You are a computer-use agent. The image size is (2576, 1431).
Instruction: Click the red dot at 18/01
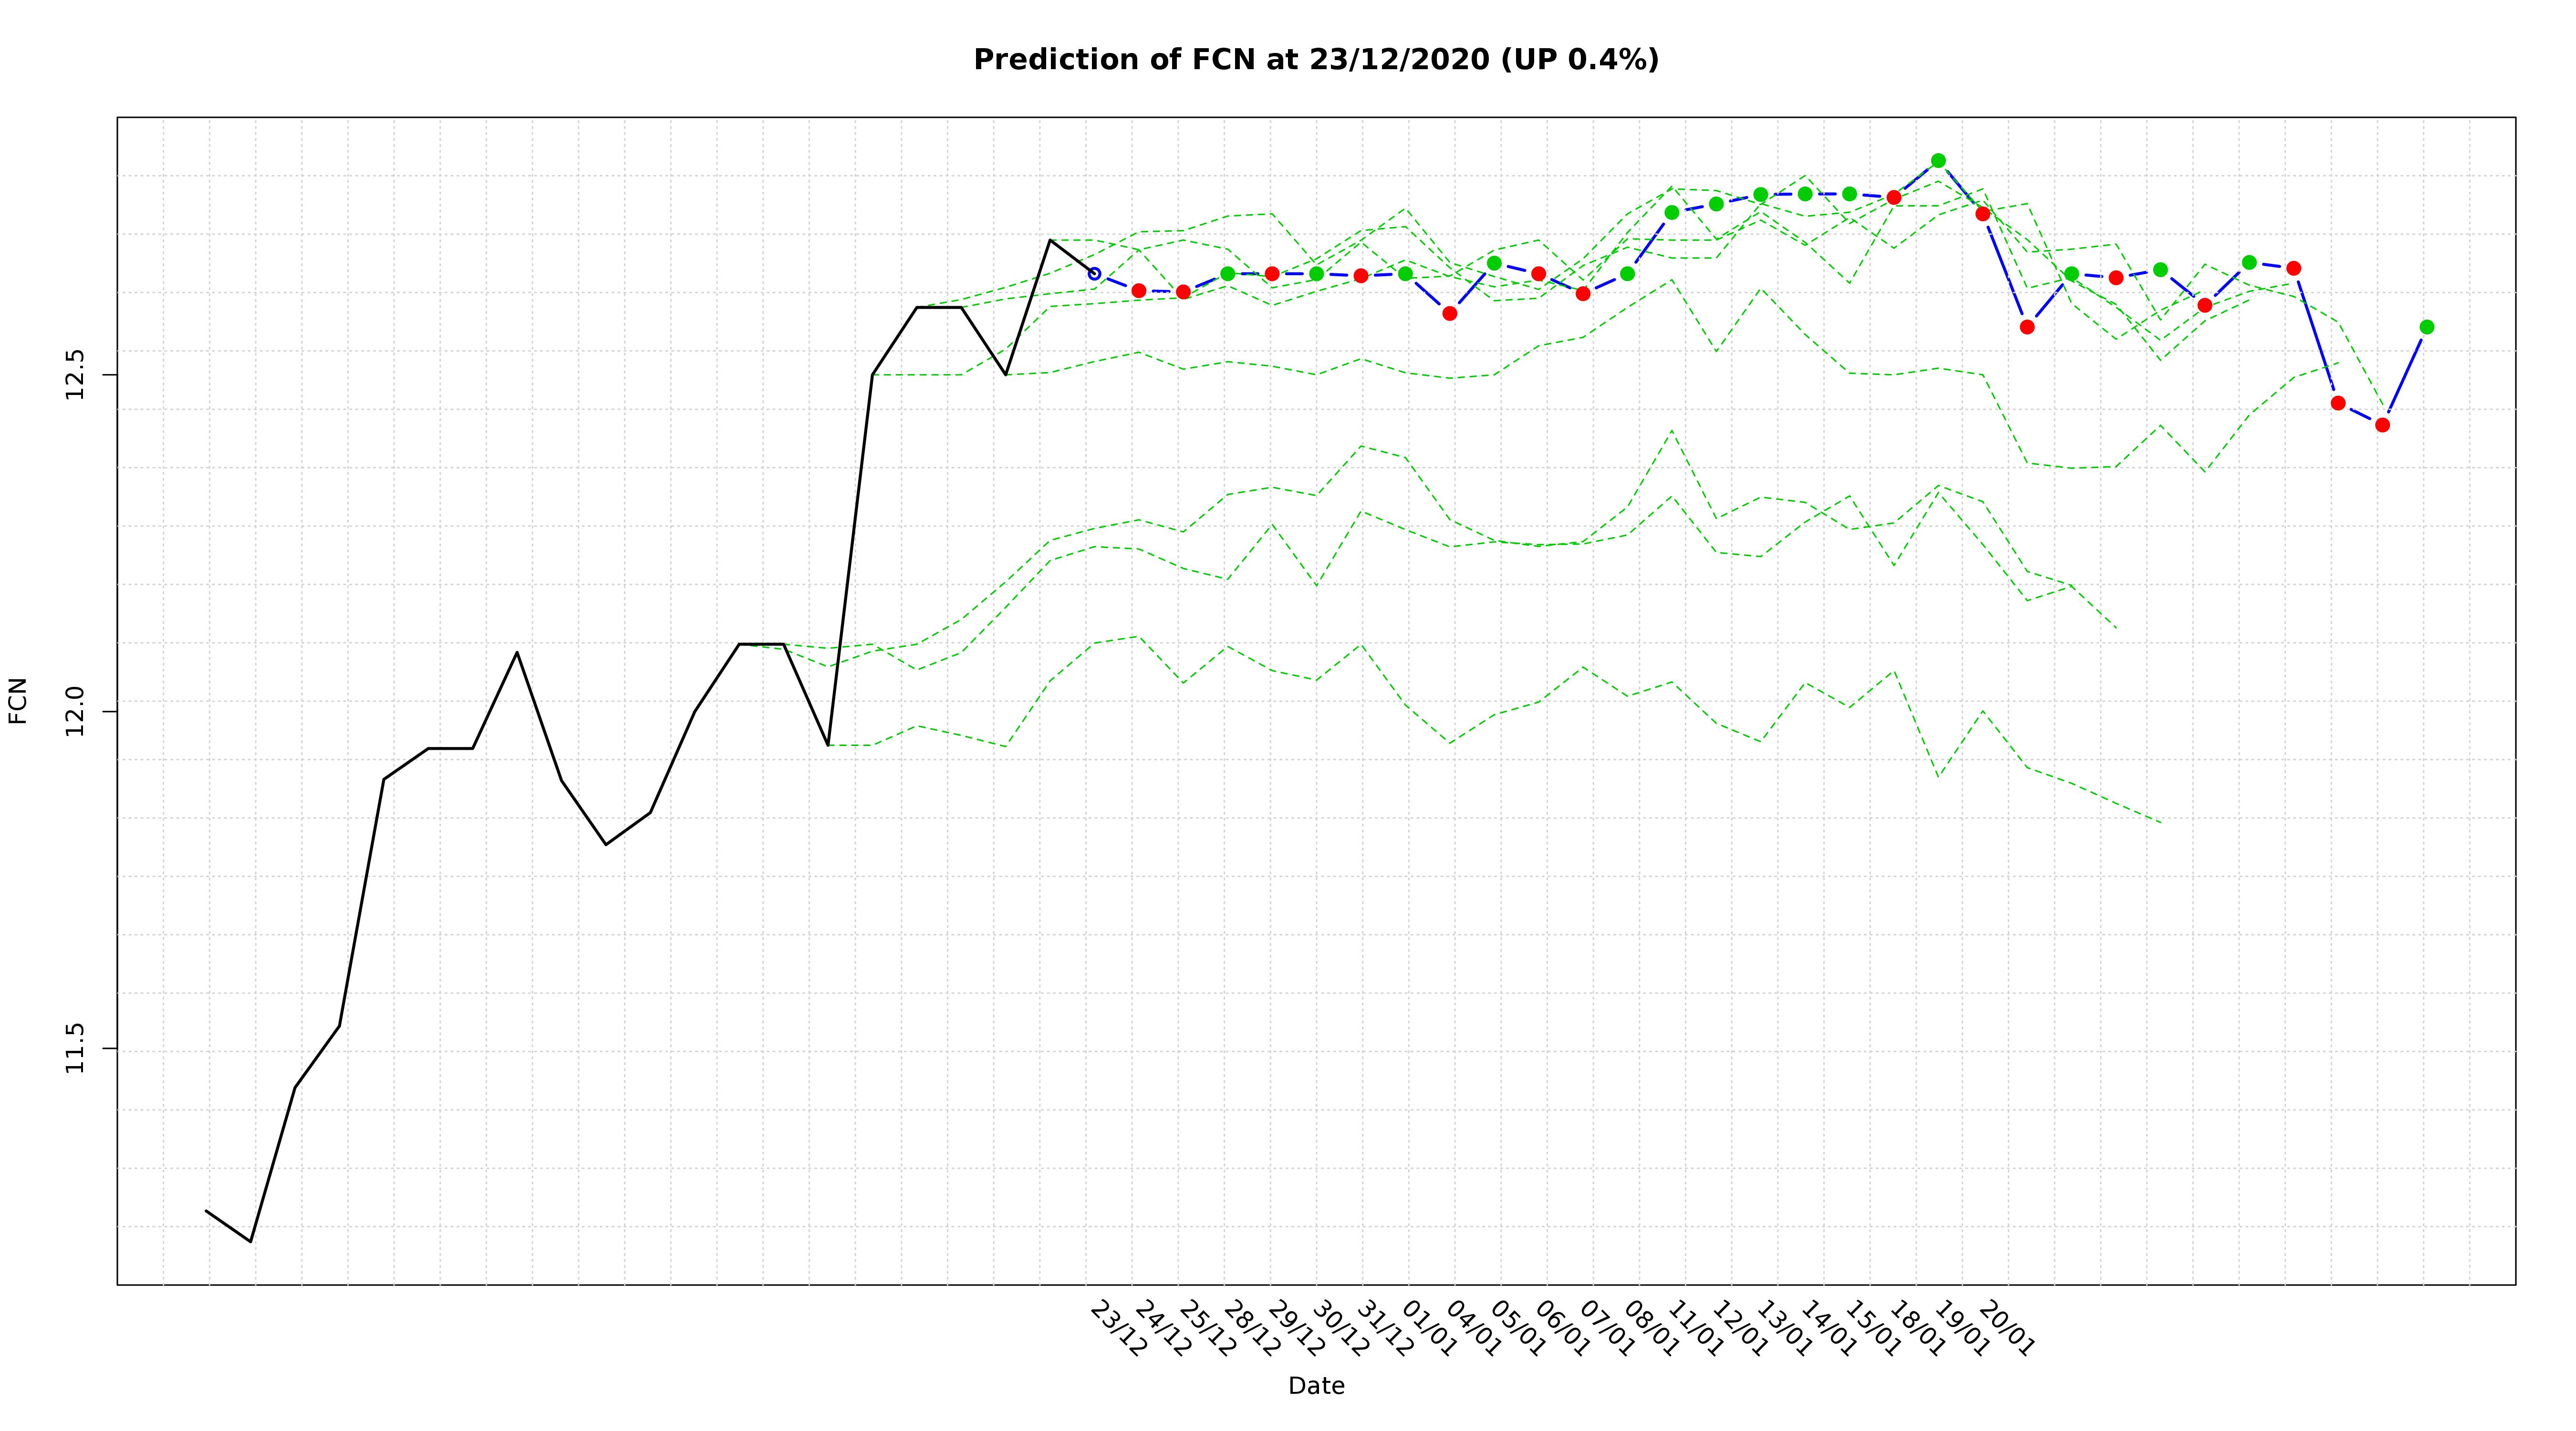point(1894,197)
